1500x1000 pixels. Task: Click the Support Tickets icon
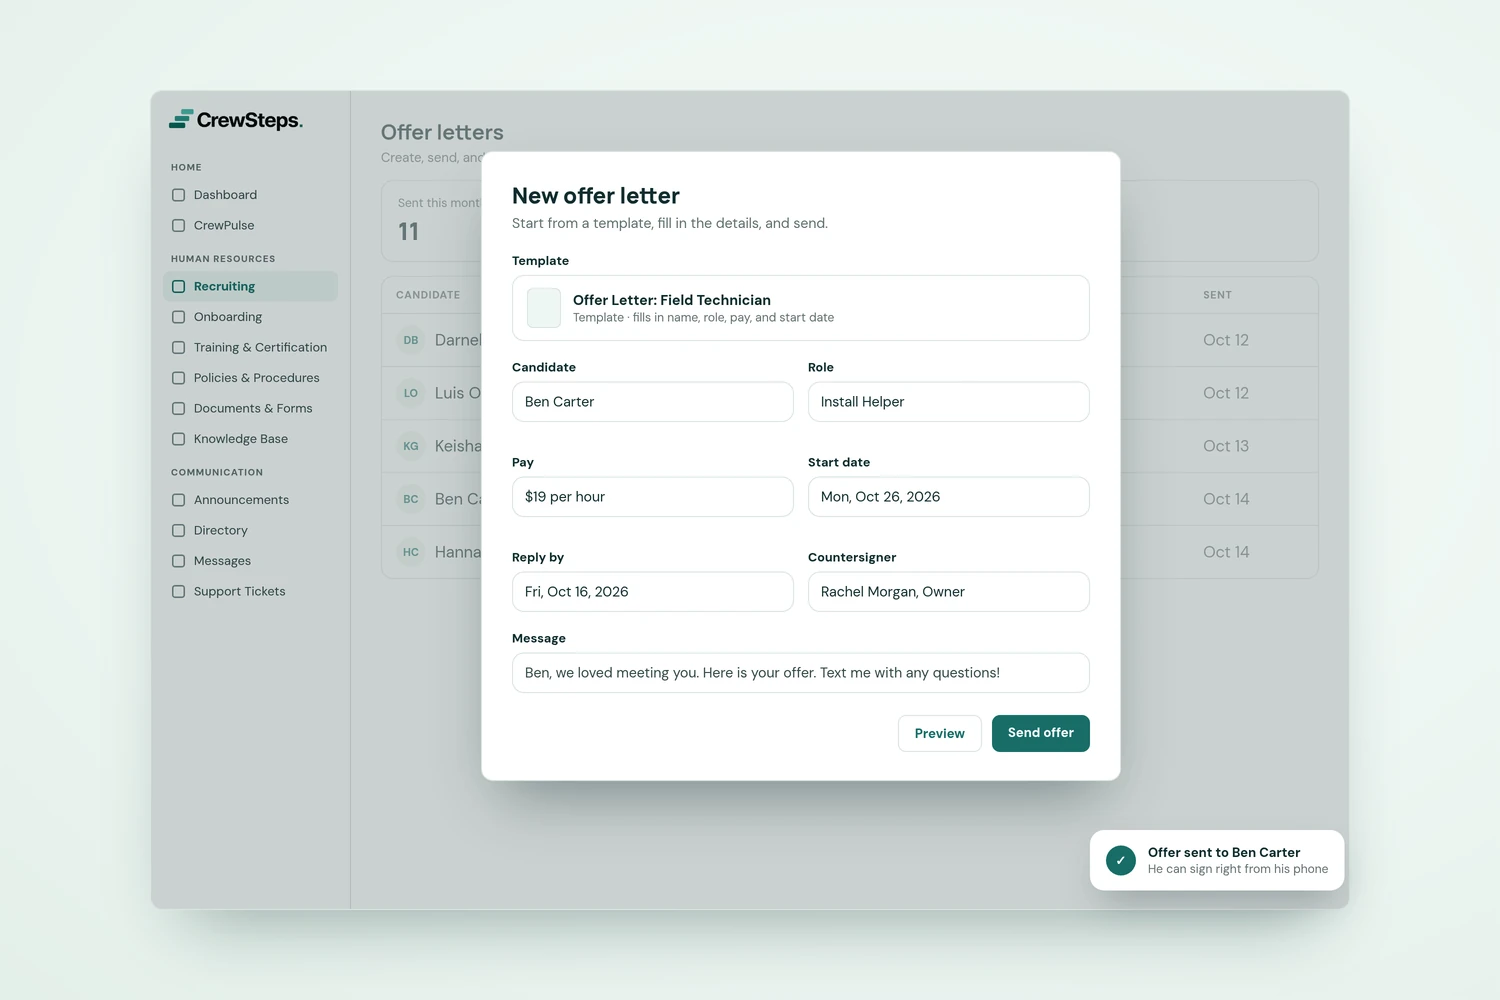click(178, 592)
